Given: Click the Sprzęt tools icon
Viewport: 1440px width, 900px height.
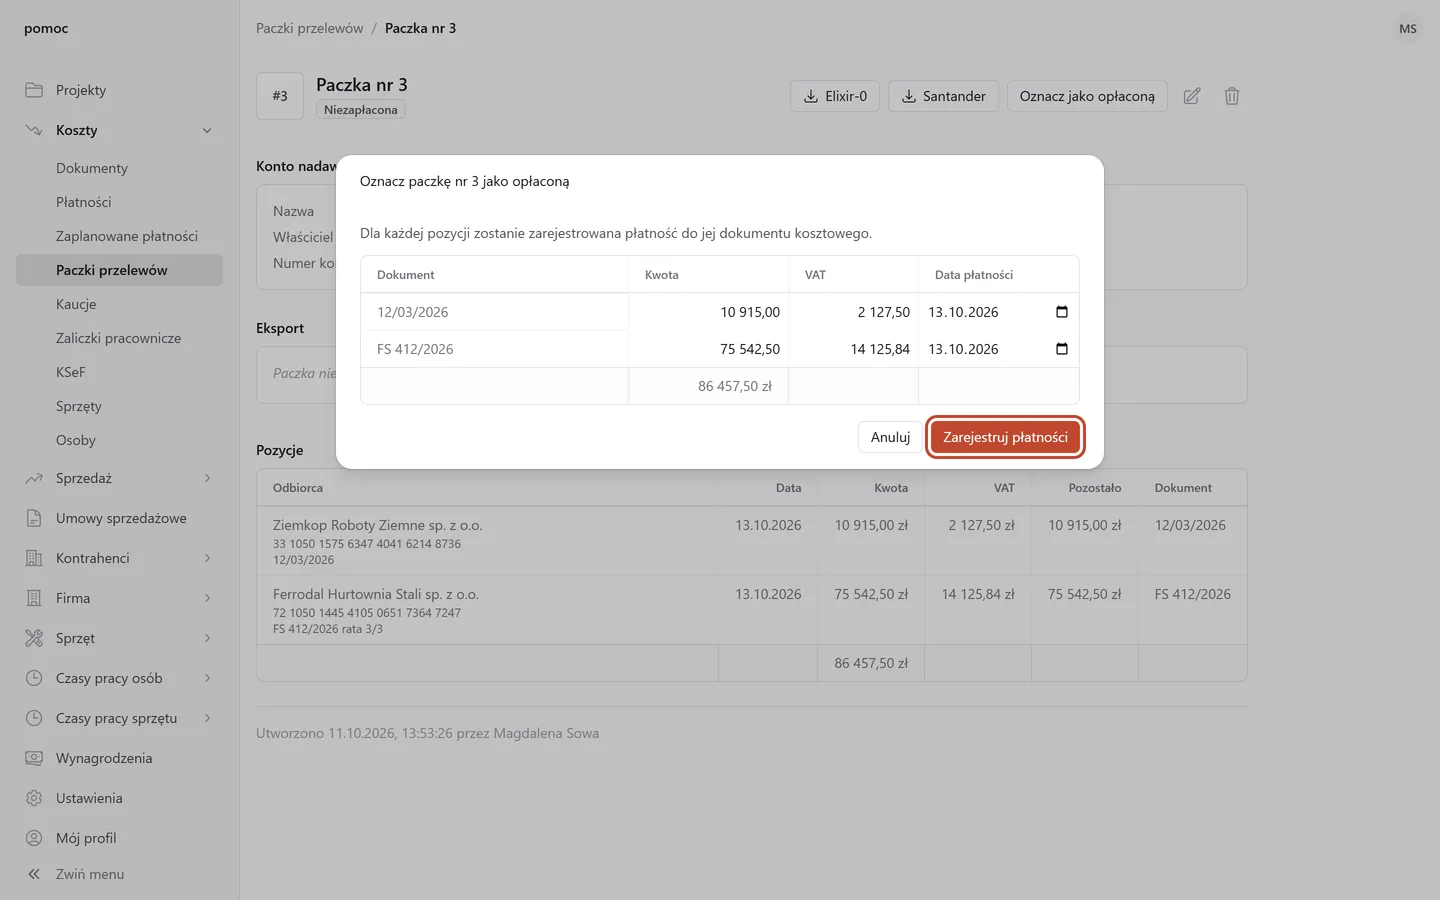Looking at the screenshot, I should 34,638.
